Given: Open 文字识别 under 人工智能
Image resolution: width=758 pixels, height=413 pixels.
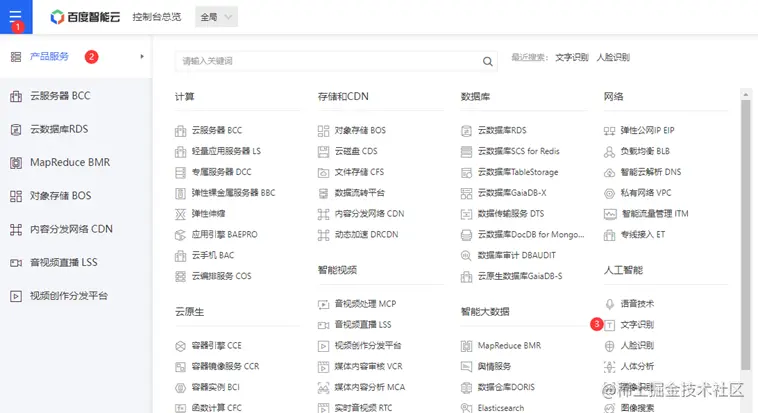Looking at the screenshot, I should (x=637, y=324).
